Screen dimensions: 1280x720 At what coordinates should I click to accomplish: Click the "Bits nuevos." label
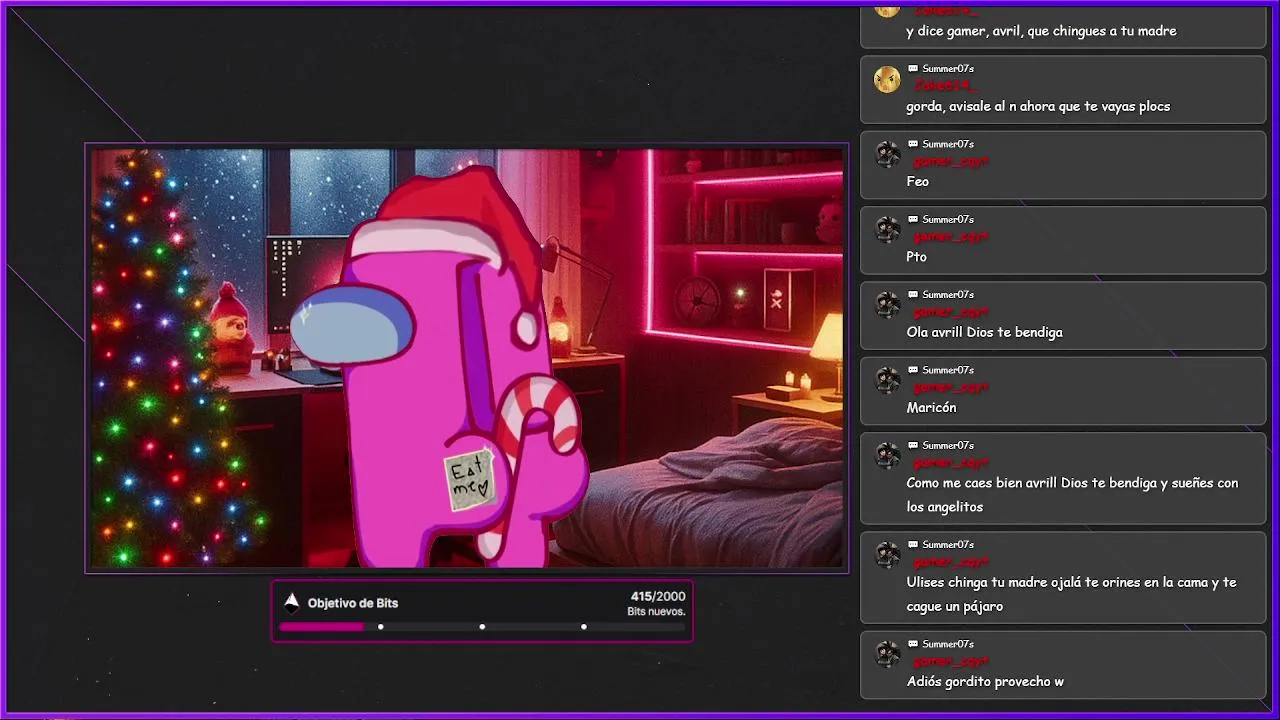[x=656, y=612]
